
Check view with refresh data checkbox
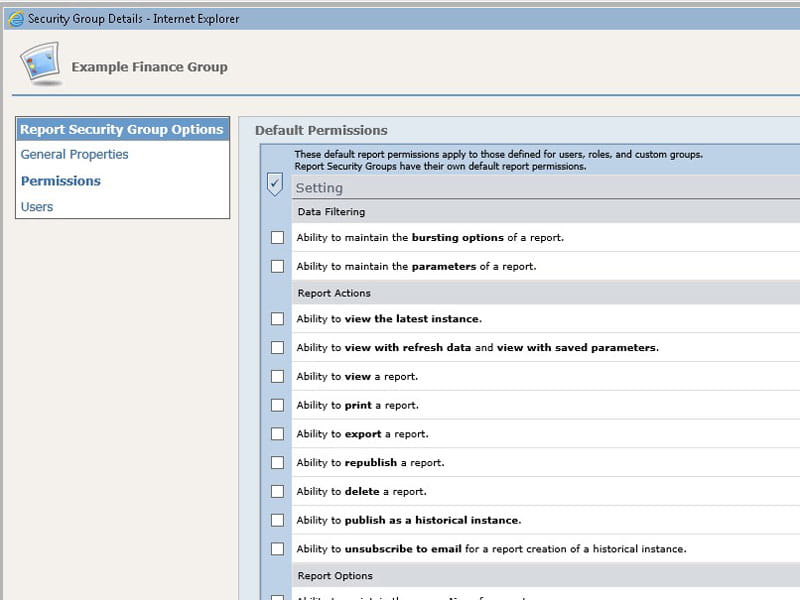coord(278,347)
